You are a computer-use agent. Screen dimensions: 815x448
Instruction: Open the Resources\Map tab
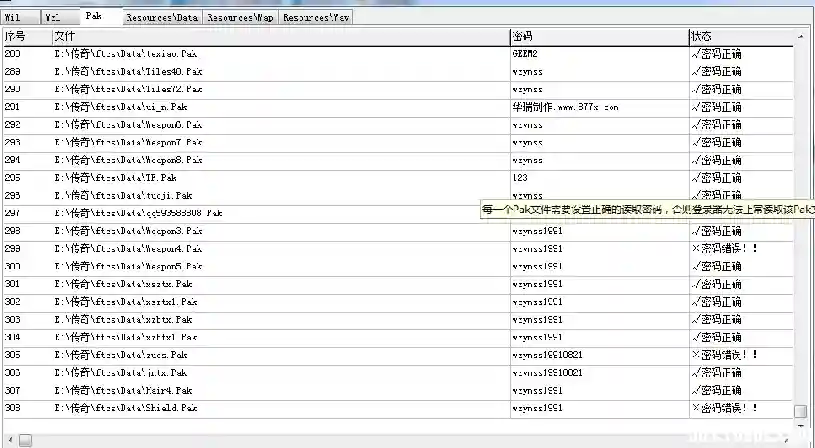[x=240, y=18]
